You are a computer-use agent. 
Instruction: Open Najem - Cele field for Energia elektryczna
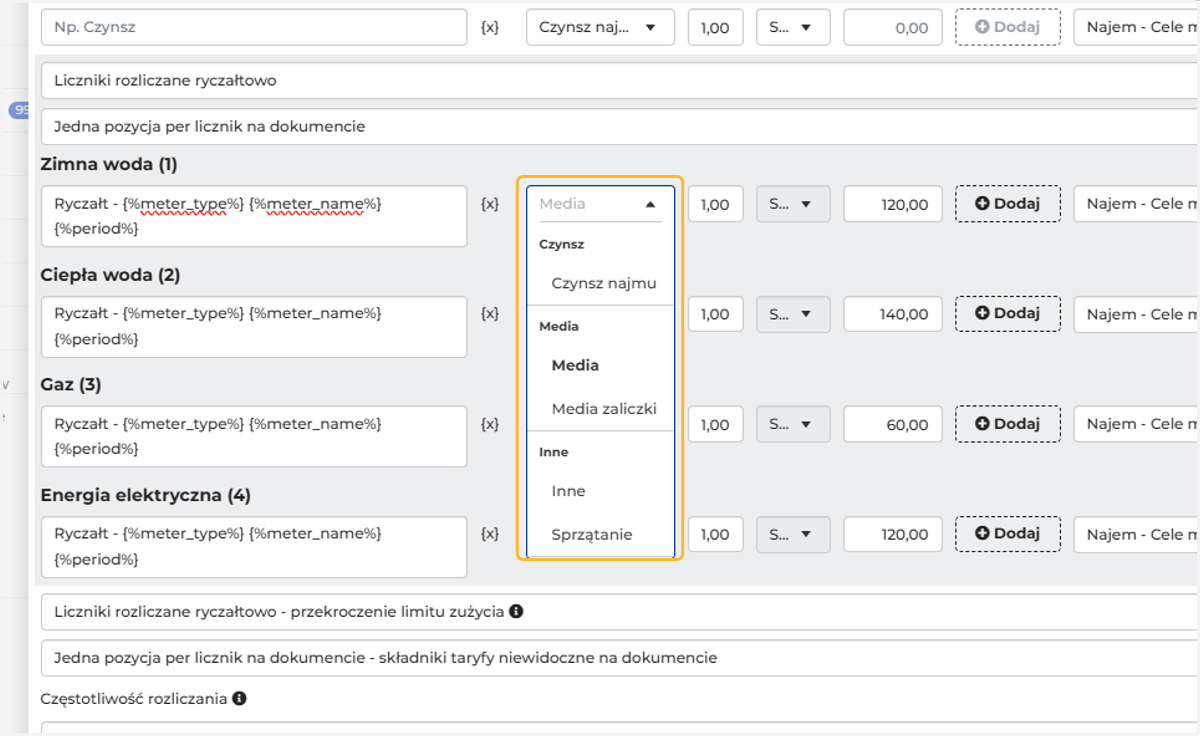(x=1137, y=534)
